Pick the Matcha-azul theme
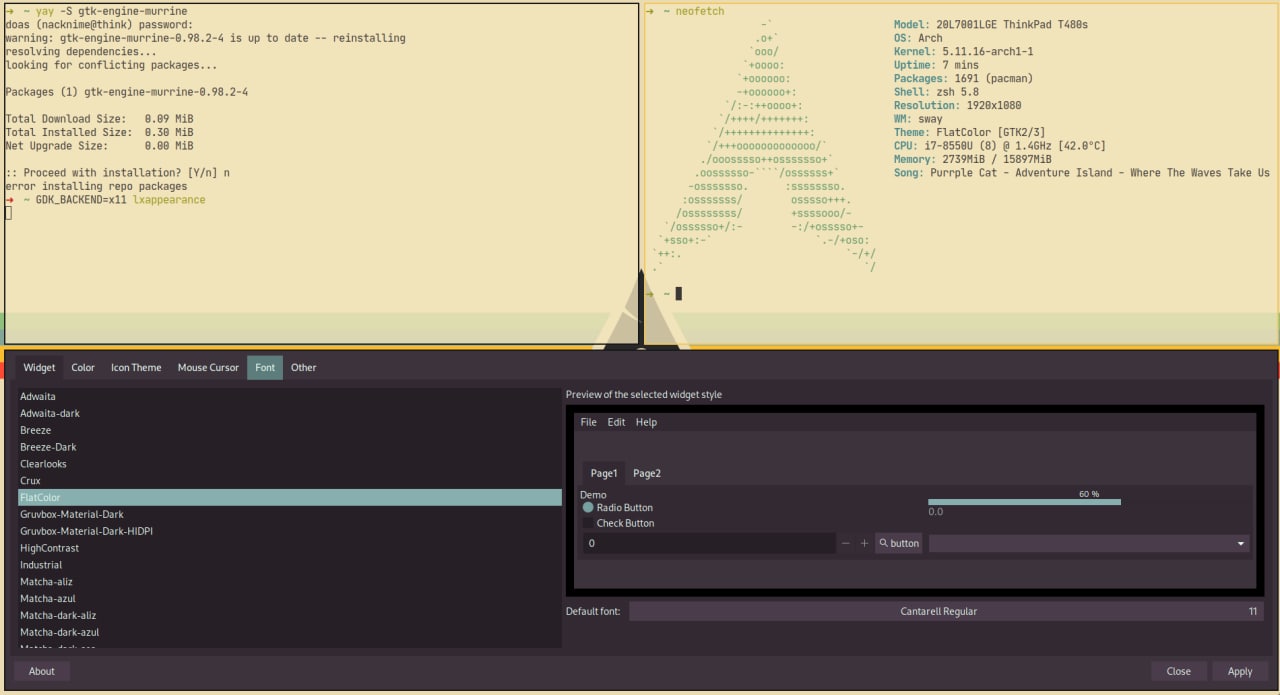1280x695 pixels. tap(290, 598)
